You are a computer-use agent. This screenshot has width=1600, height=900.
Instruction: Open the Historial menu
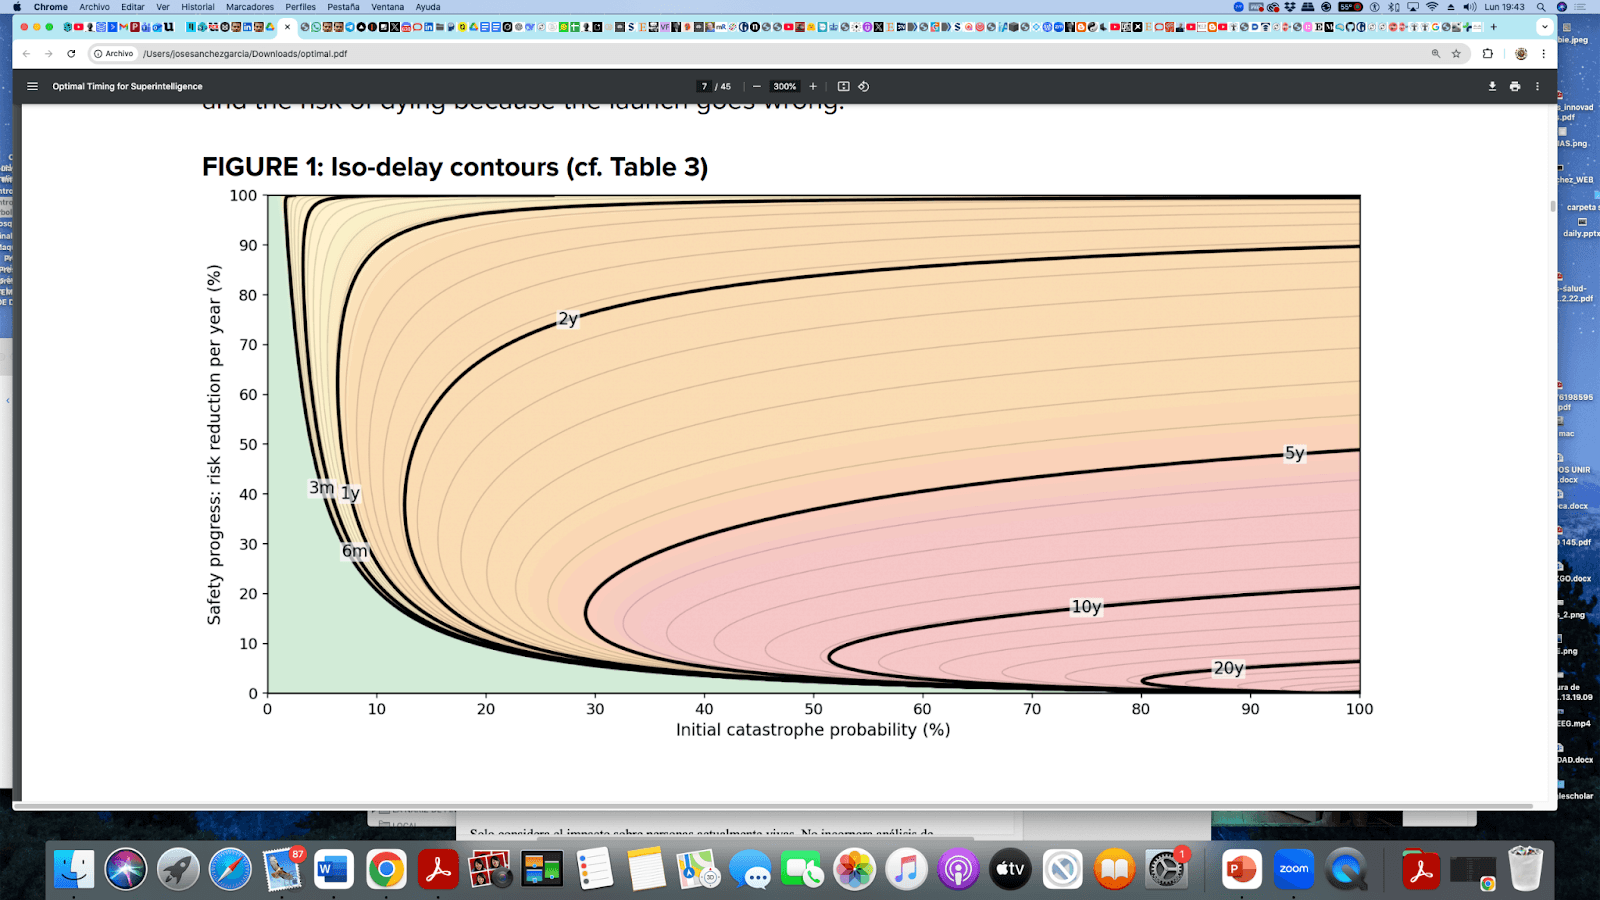(197, 7)
